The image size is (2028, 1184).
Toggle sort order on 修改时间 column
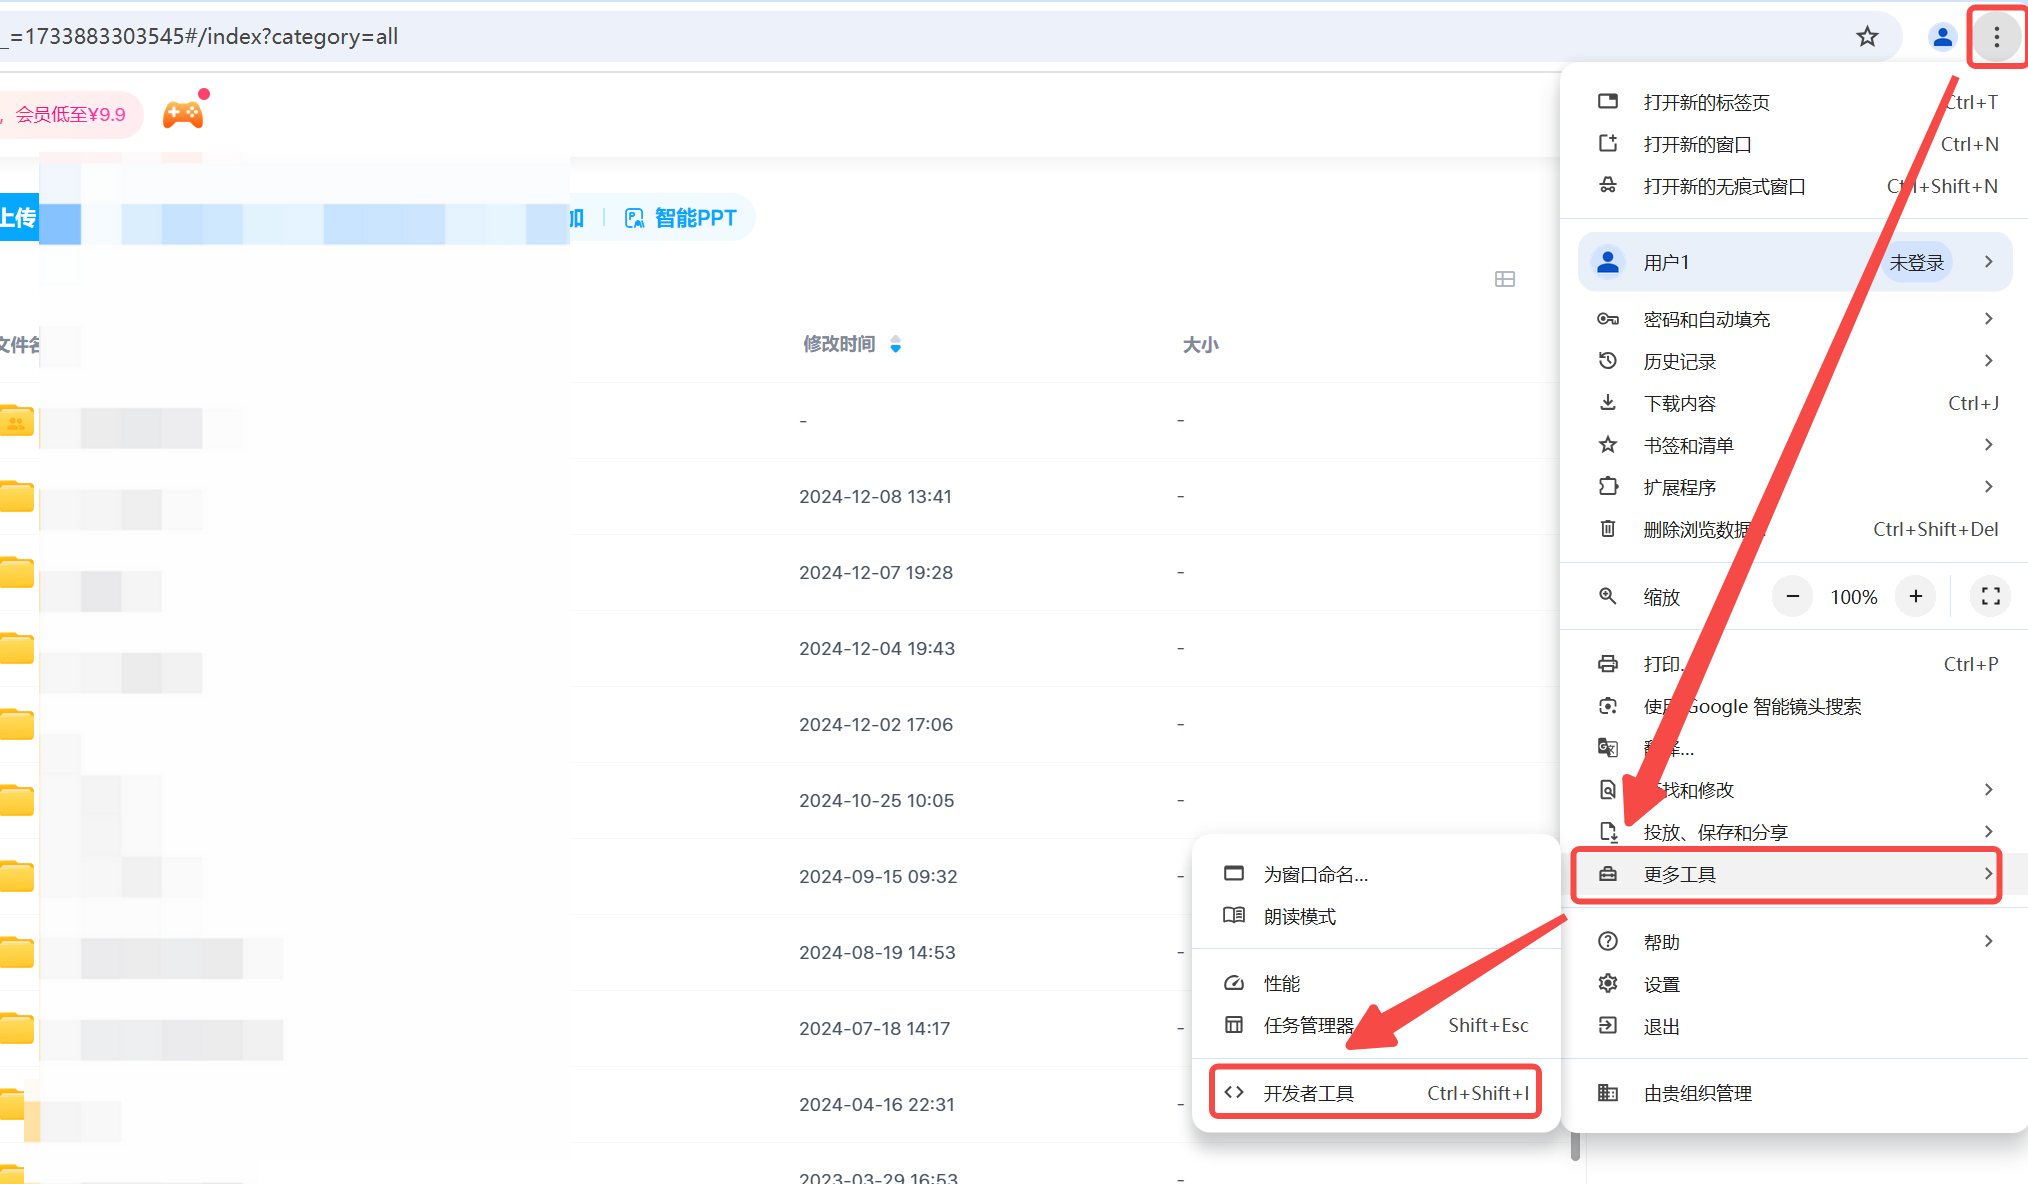click(895, 345)
